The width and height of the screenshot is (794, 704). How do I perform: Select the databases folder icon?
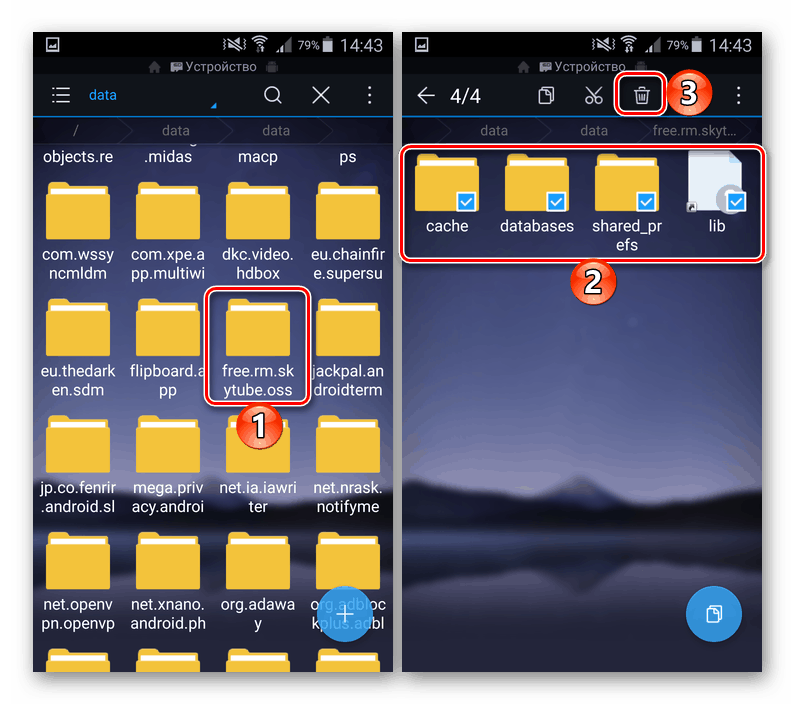tap(537, 182)
